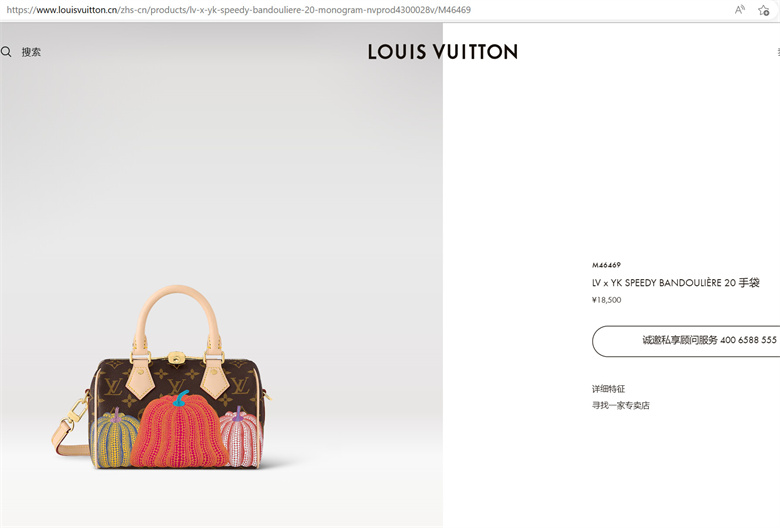Screen dimensions: 780x528
Task: Click the LV monogram on bag's left
Action: pyautogui.click(x=113, y=386)
